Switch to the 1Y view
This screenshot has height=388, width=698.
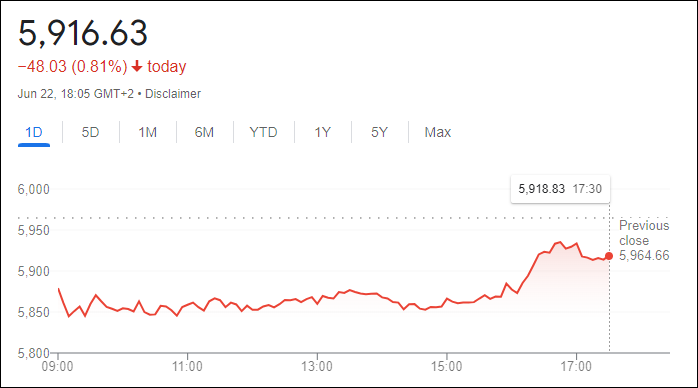[x=323, y=133]
